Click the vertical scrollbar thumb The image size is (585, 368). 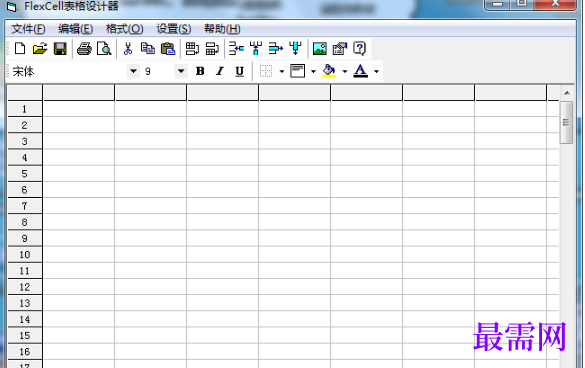click(x=566, y=122)
